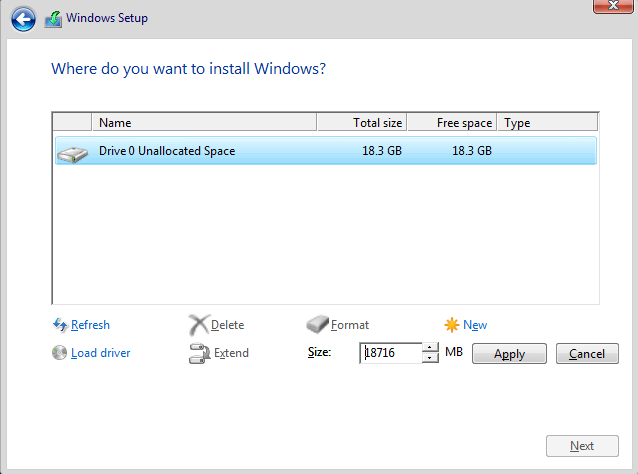638x474 pixels.
Task: Click the Load driver disc icon
Action: [x=59, y=353]
